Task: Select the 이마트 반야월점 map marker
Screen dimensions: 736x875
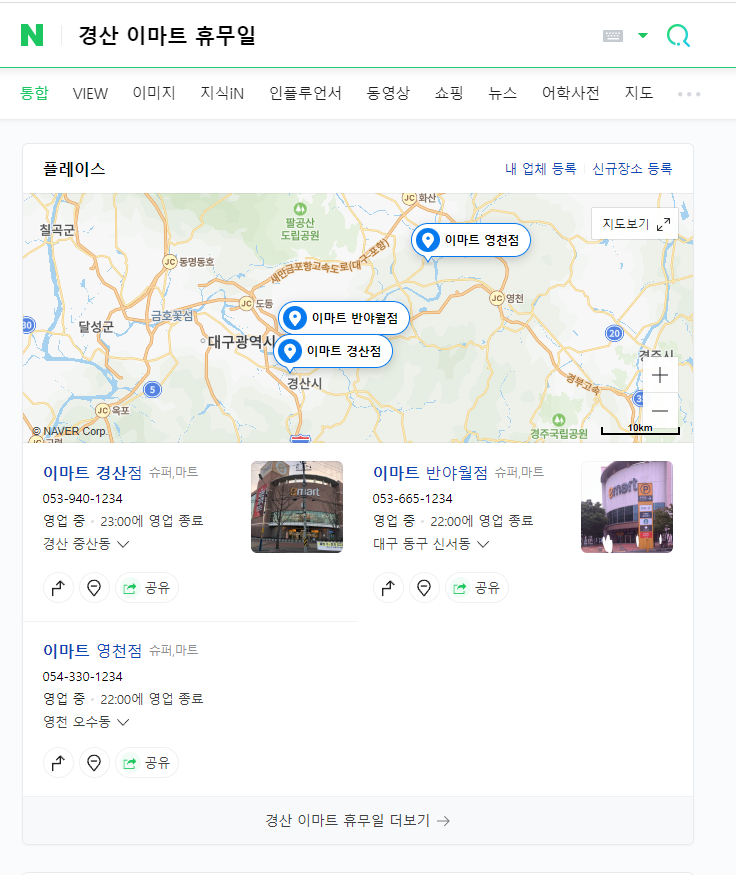Action: pyautogui.click(x=344, y=318)
